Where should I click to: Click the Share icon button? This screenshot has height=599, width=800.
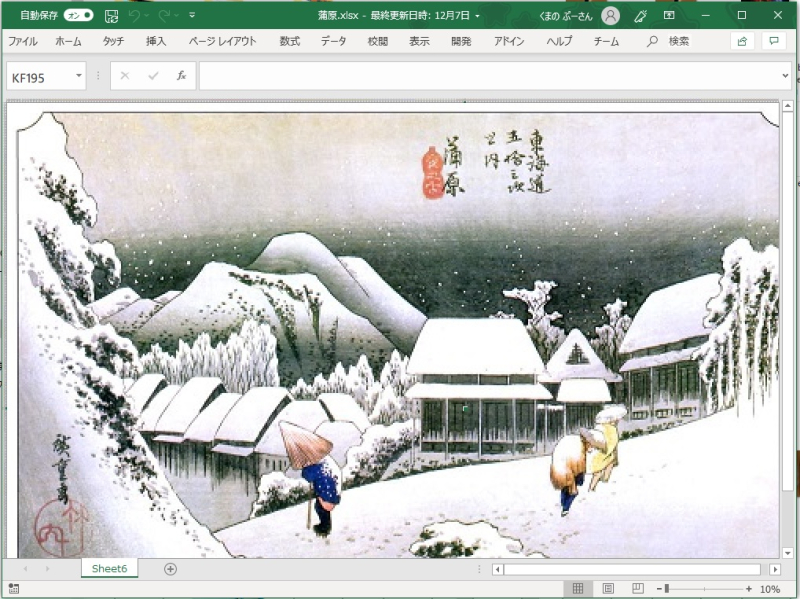(742, 41)
